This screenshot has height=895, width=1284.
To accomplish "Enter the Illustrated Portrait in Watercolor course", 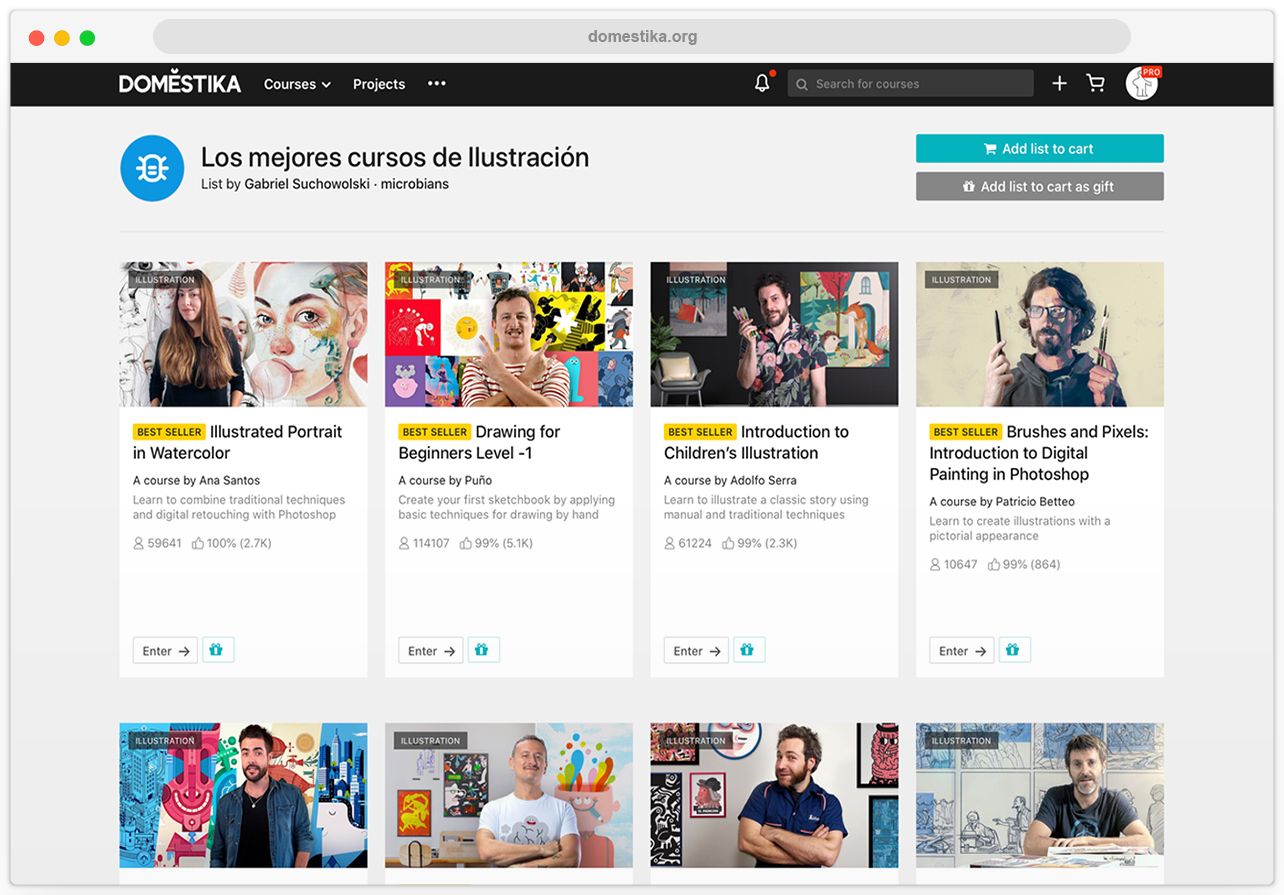I will click(166, 651).
